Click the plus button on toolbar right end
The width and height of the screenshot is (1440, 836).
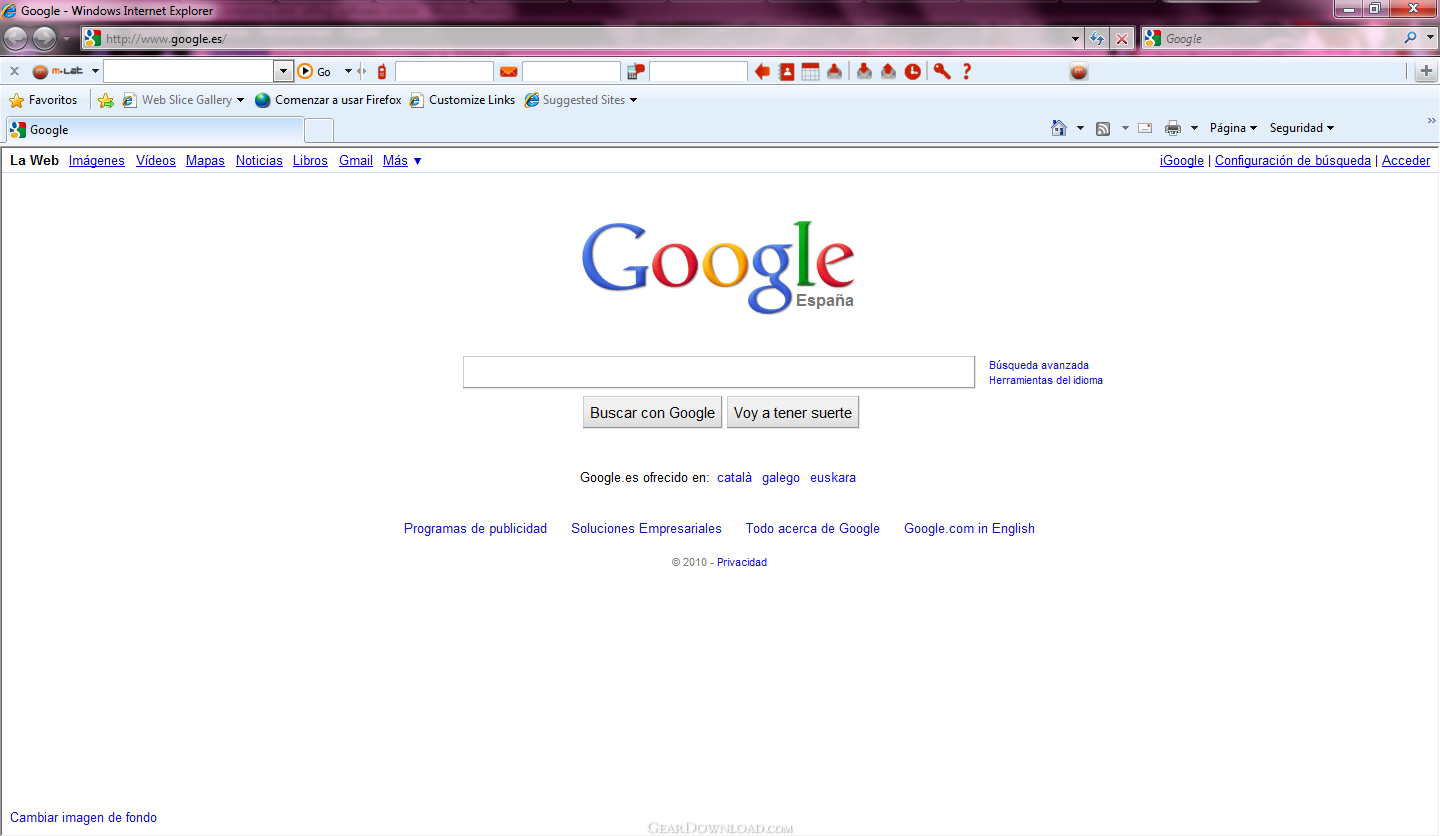(1427, 71)
